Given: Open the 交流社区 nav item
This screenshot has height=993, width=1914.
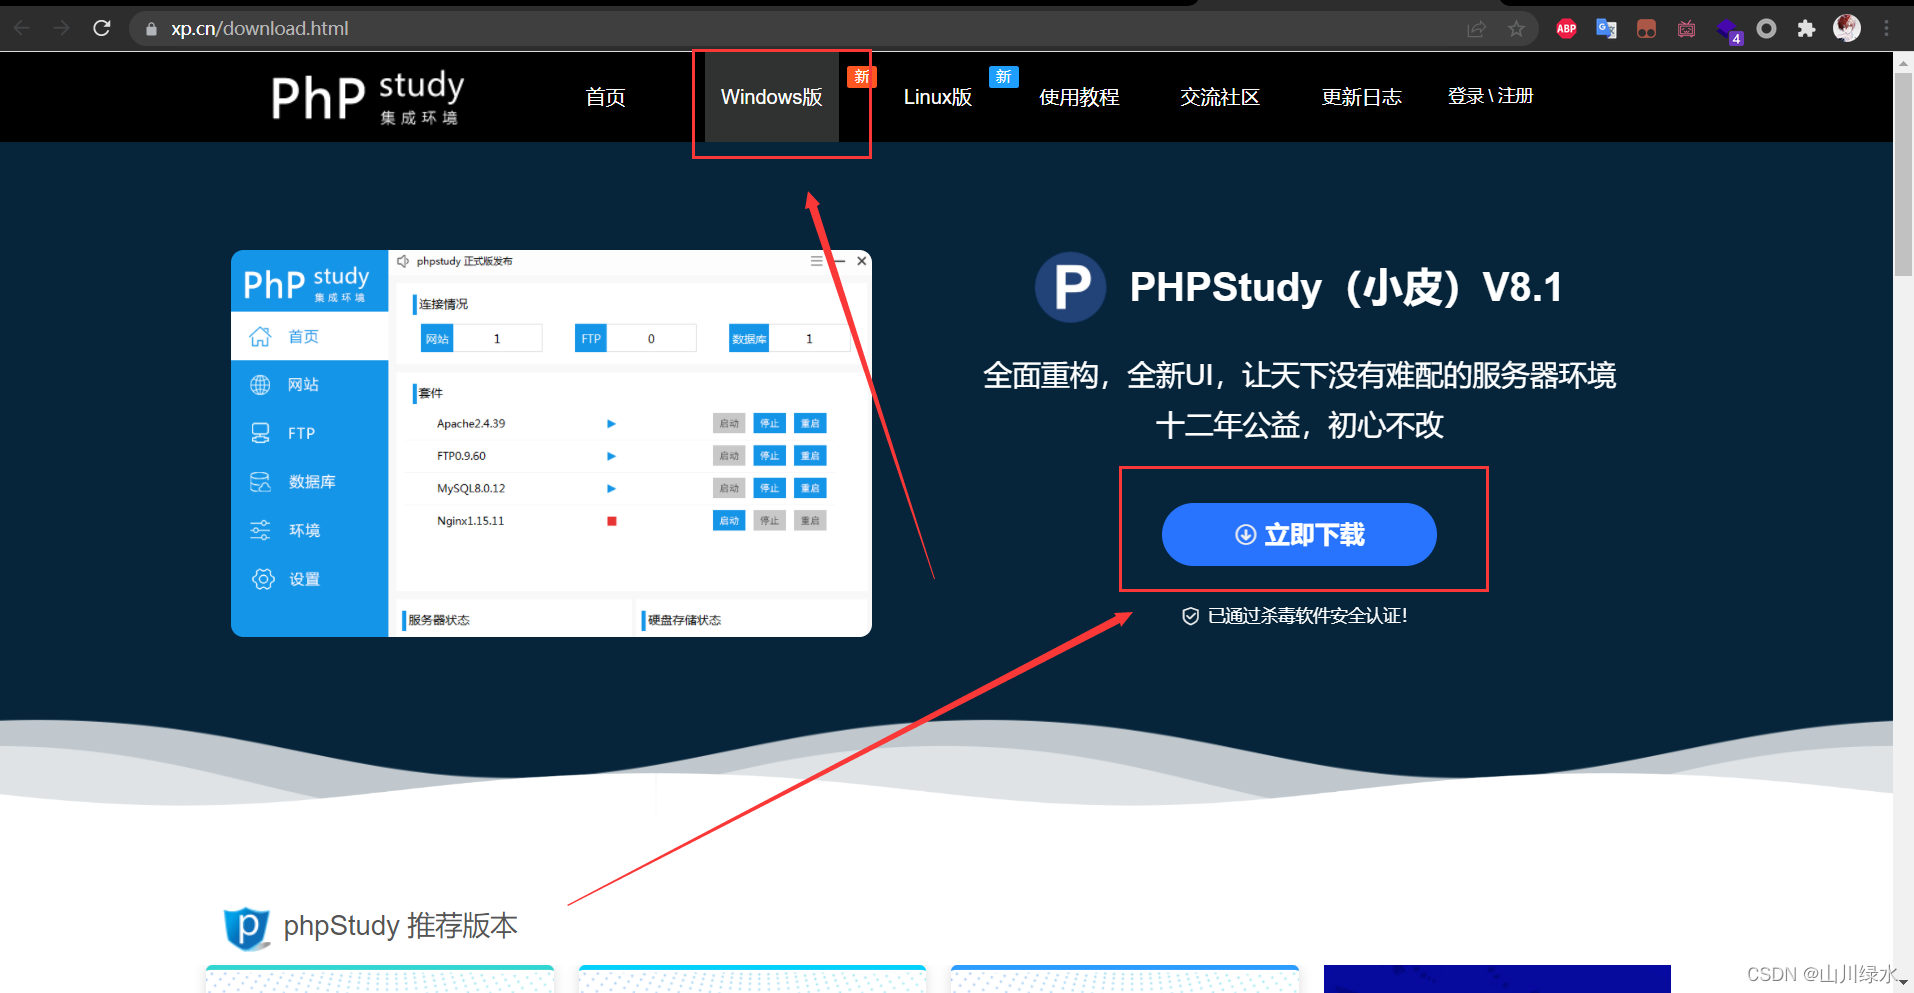Looking at the screenshot, I should click(x=1220, y=97).
